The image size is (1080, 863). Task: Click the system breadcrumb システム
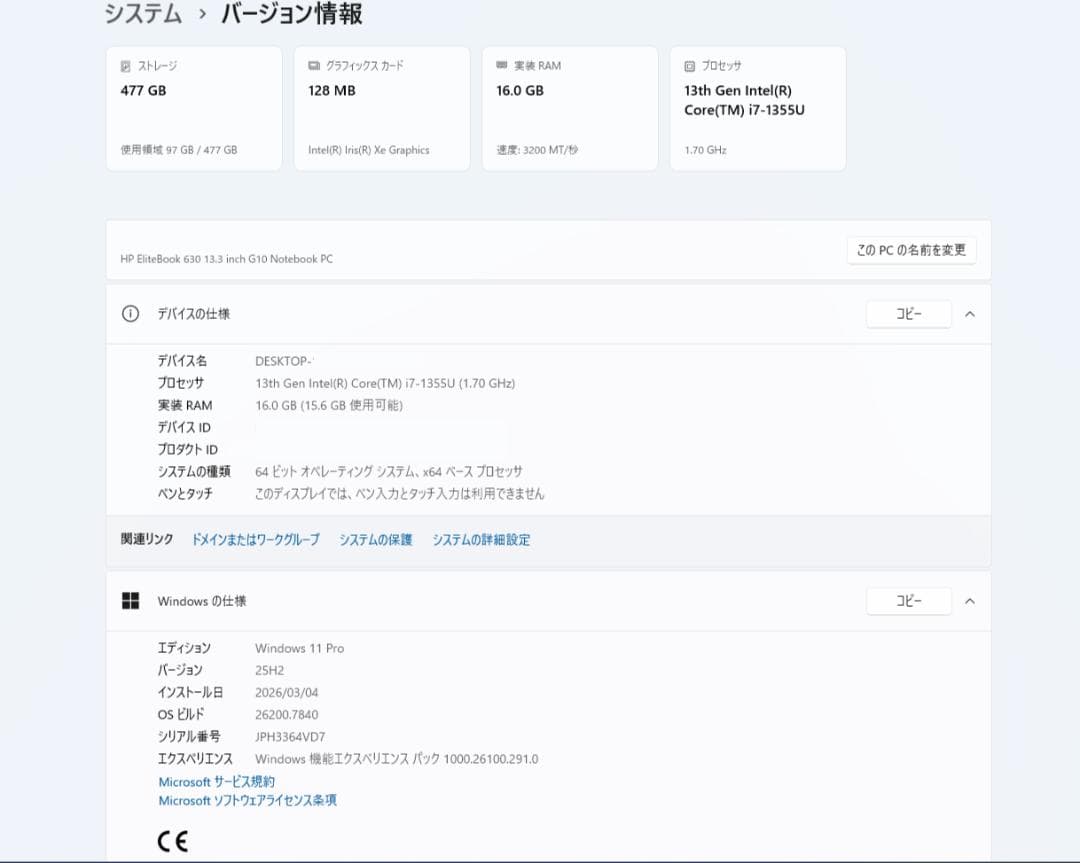[x=143, y=13]
